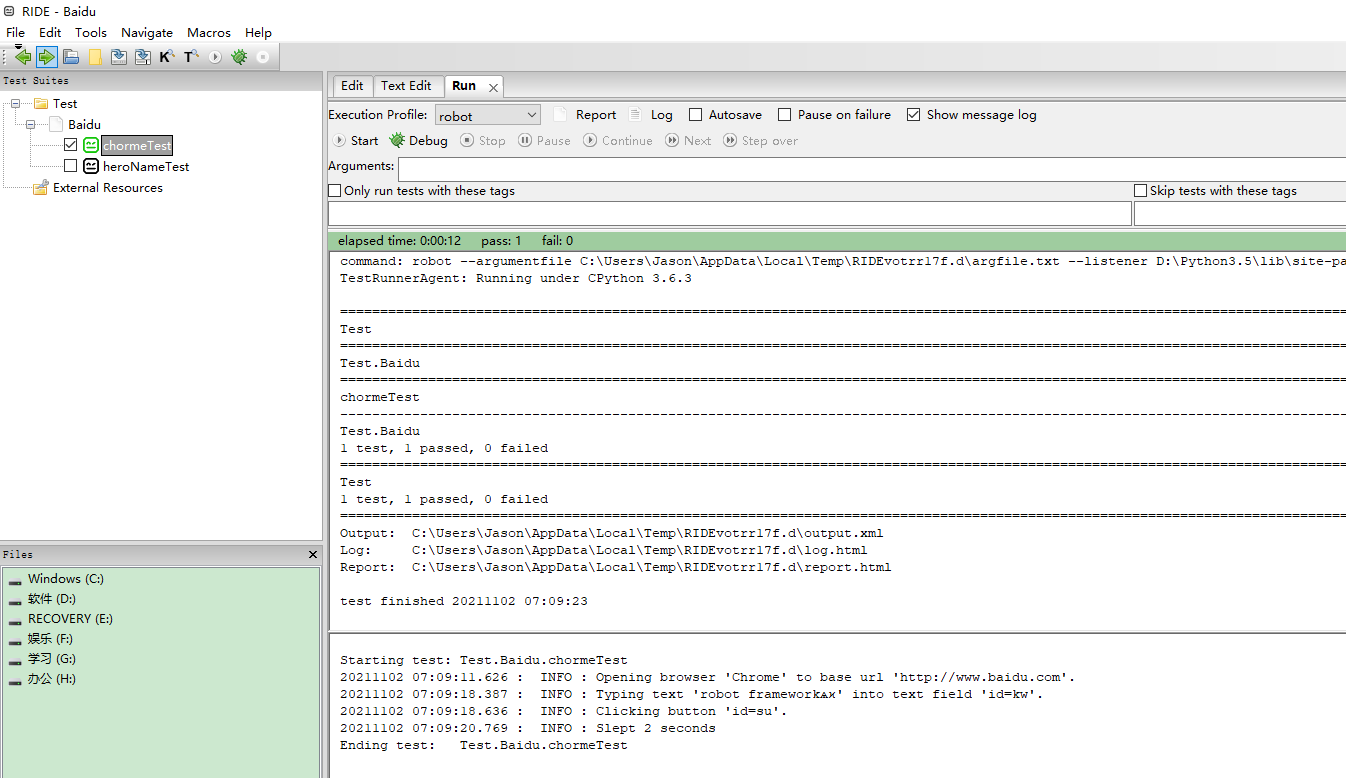This screenshot has width=1346, height=778.
Task: Click the Baidu file icon
Action: click(x=56, y=124)
